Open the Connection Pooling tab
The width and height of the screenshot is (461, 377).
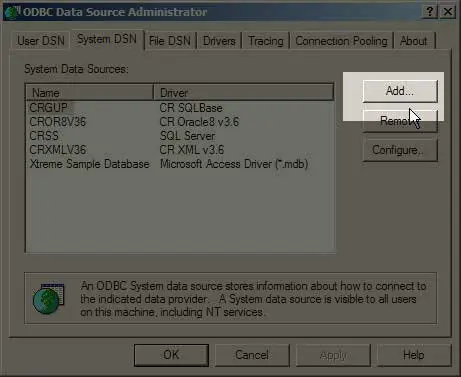341,41
